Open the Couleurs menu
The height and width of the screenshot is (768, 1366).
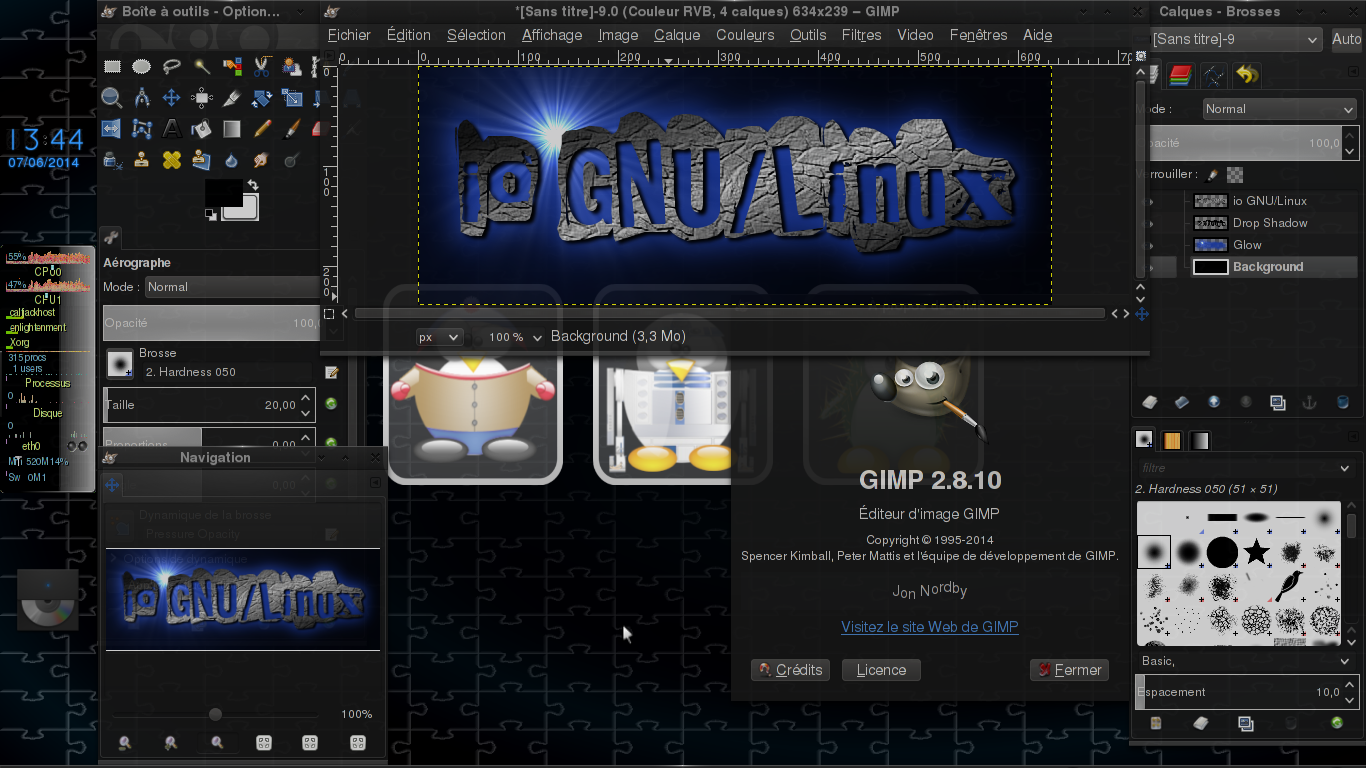pyautogui.click(x=745, y=35)
